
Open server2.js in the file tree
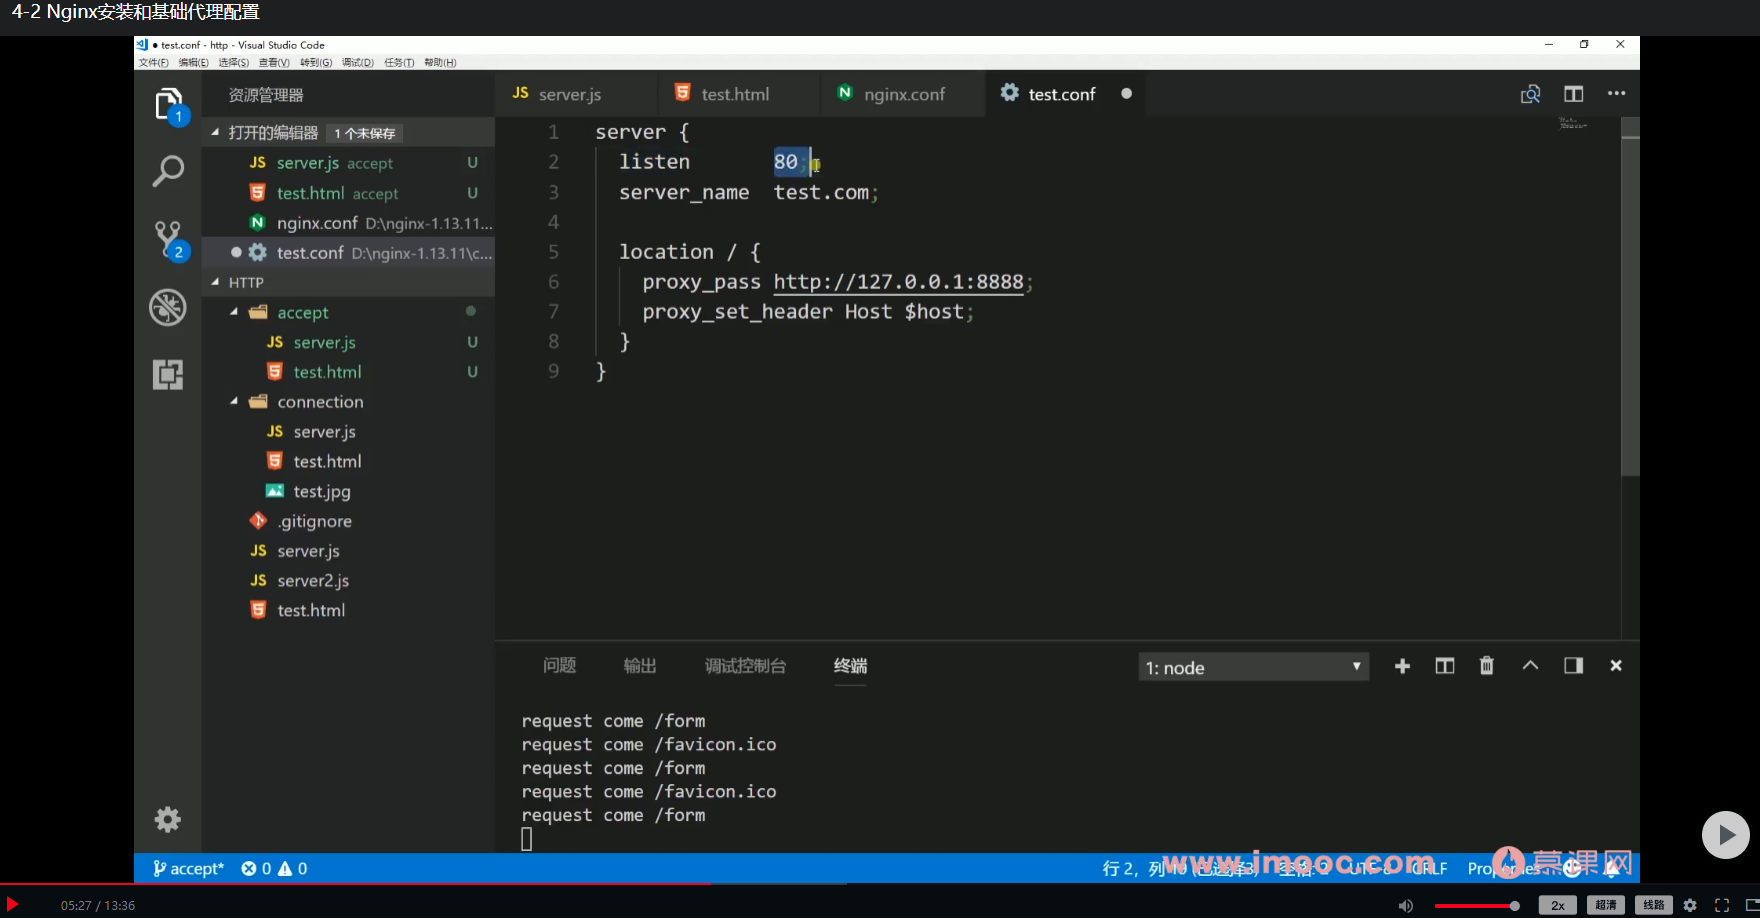click(348, 581)
